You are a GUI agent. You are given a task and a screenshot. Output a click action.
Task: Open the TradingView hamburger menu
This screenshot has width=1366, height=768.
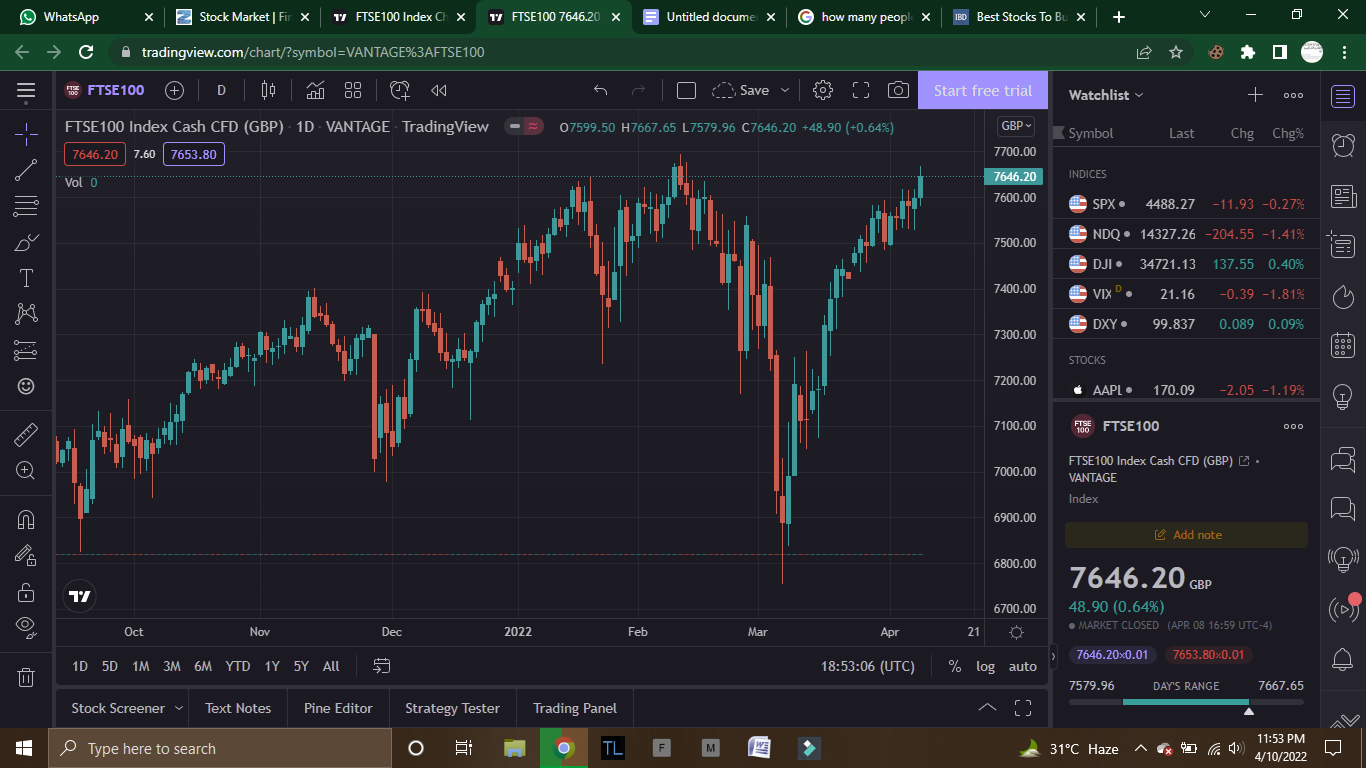click(26, 91)
